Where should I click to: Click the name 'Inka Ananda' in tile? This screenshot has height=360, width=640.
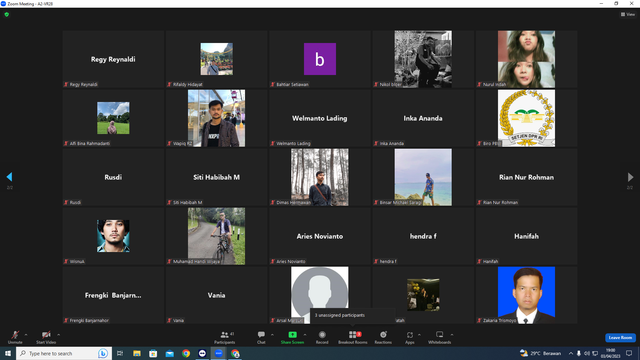(423, 118)
